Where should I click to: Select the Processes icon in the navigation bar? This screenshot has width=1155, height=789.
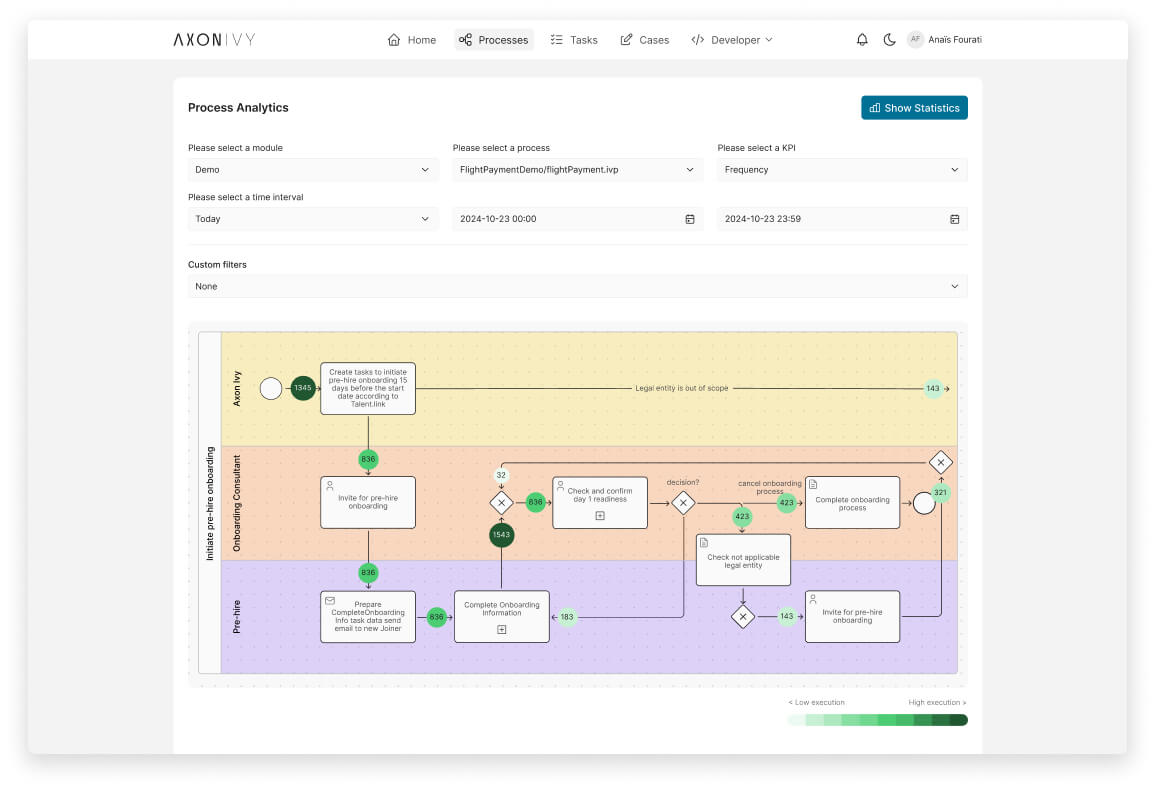pos(467,40)
